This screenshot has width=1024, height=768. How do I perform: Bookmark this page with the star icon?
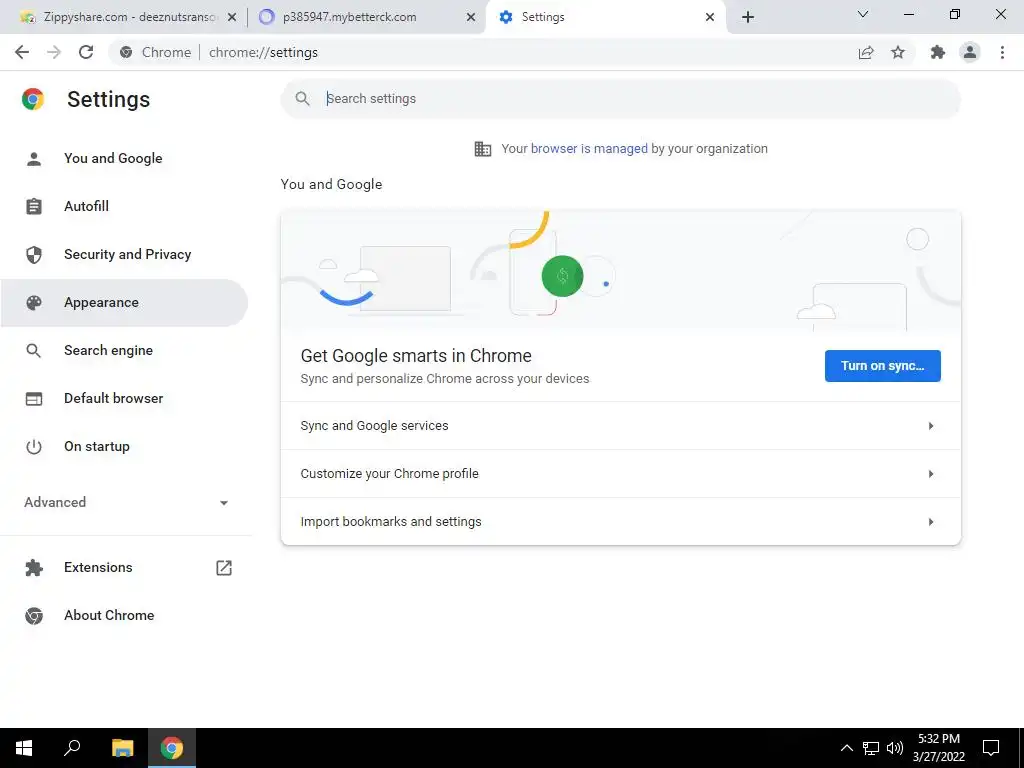pyautogui.click(x=898, y=52)
